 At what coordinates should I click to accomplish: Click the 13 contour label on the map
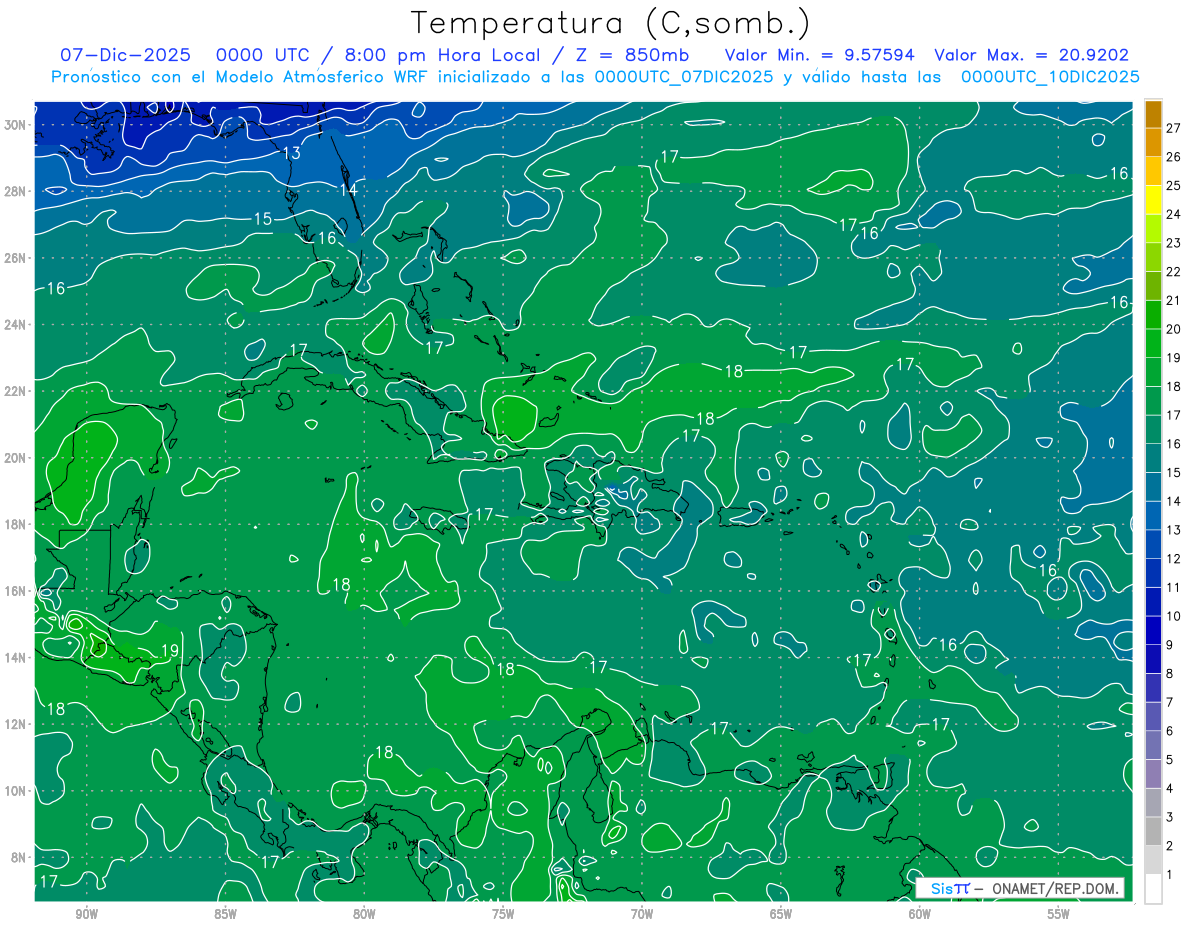pos(291,153)
